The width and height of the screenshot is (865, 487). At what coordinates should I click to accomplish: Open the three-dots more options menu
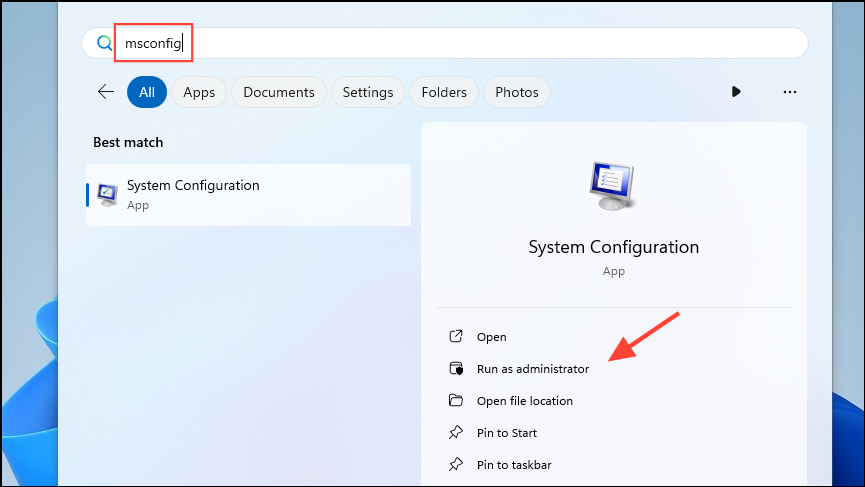pyautogui.click(x=789, y=92)
